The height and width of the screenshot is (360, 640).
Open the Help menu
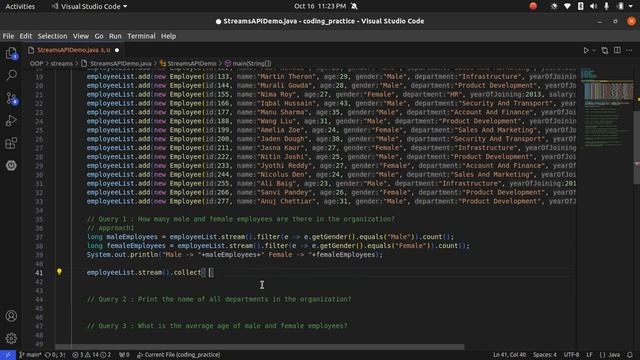pyautogui.click(x=168, y=36)
